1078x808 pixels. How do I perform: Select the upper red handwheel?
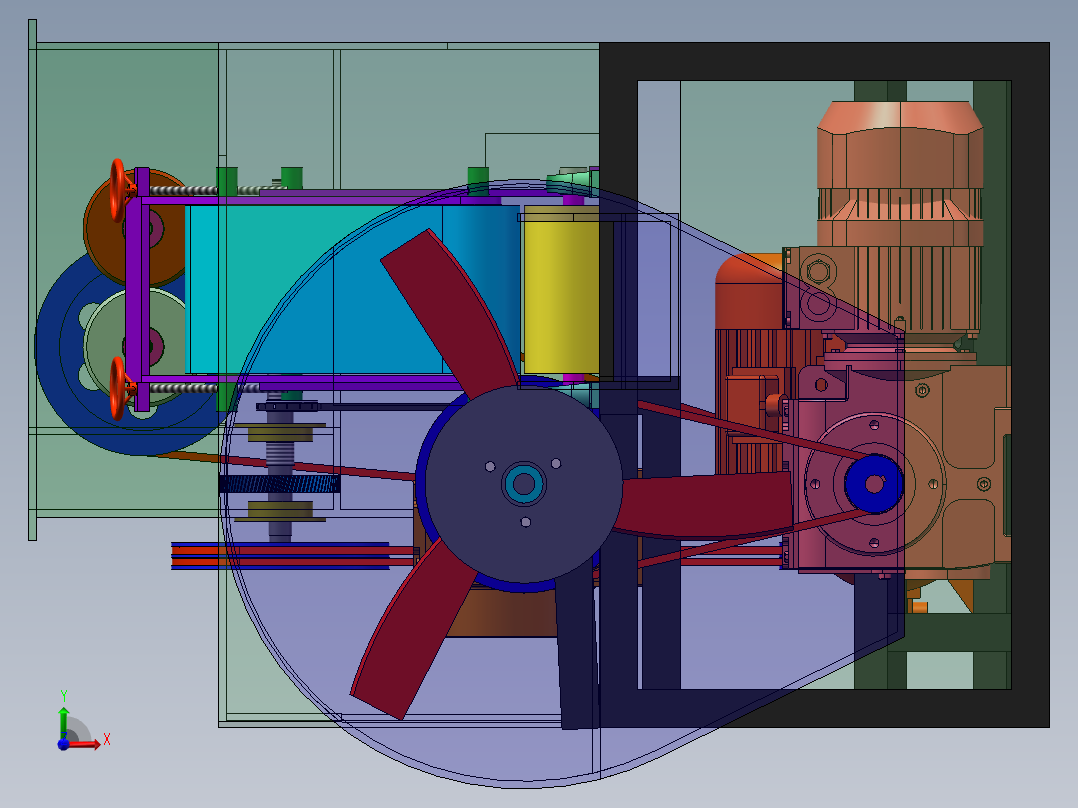click(x=118, y=190)
